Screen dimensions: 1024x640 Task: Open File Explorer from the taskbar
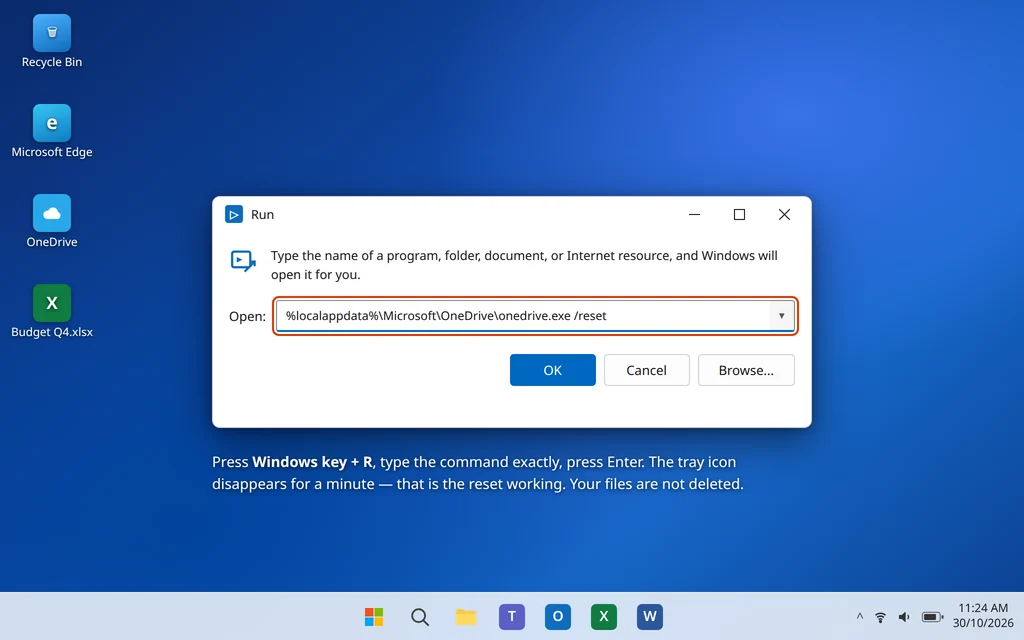point(466,616)
